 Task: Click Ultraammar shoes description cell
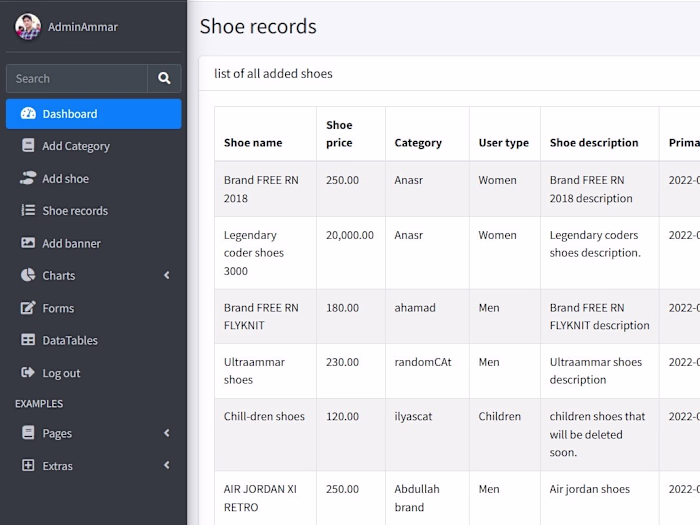tap(600, 371)
